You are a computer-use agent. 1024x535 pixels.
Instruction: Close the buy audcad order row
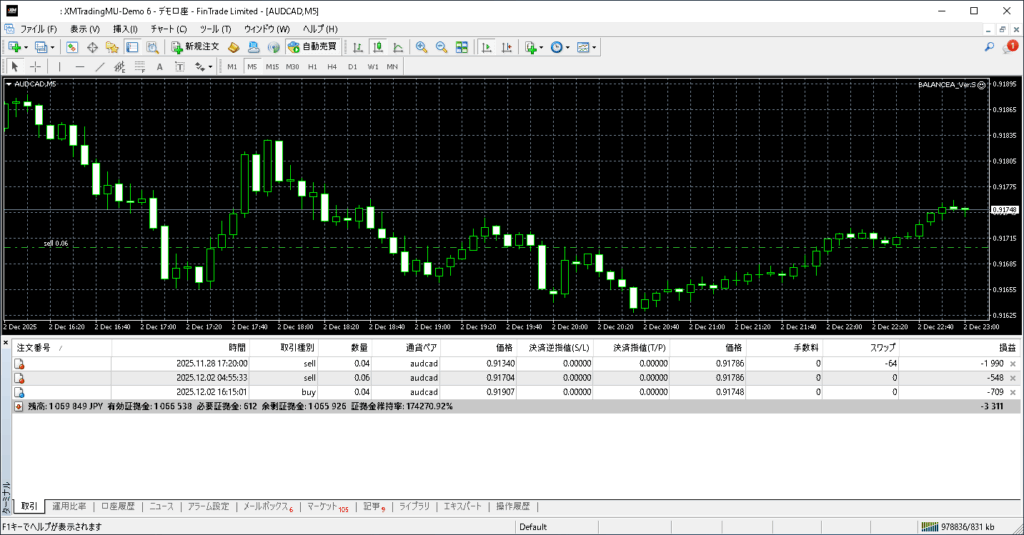pos(1013,393)
